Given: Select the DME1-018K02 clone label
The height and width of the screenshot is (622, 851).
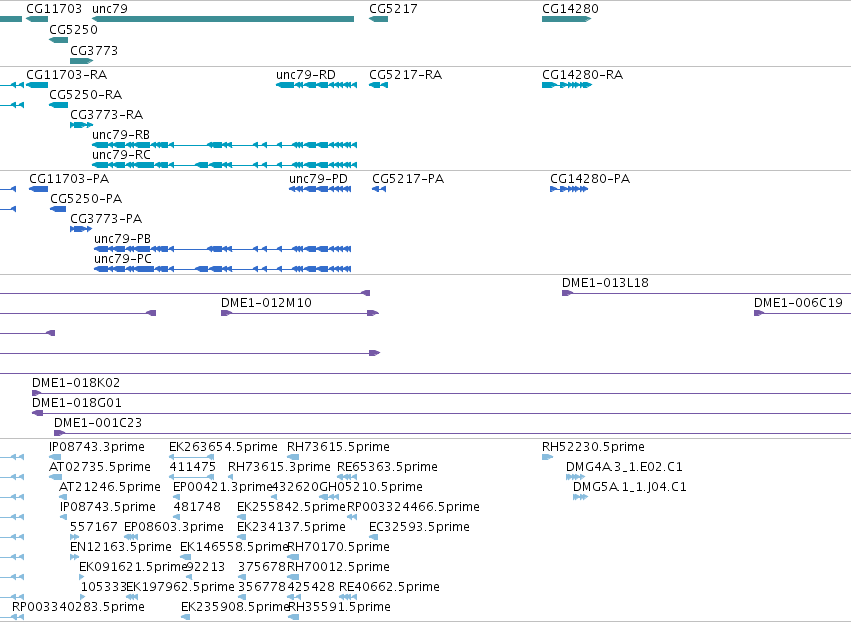Looking at the screenshot, I should coord(76,383).
